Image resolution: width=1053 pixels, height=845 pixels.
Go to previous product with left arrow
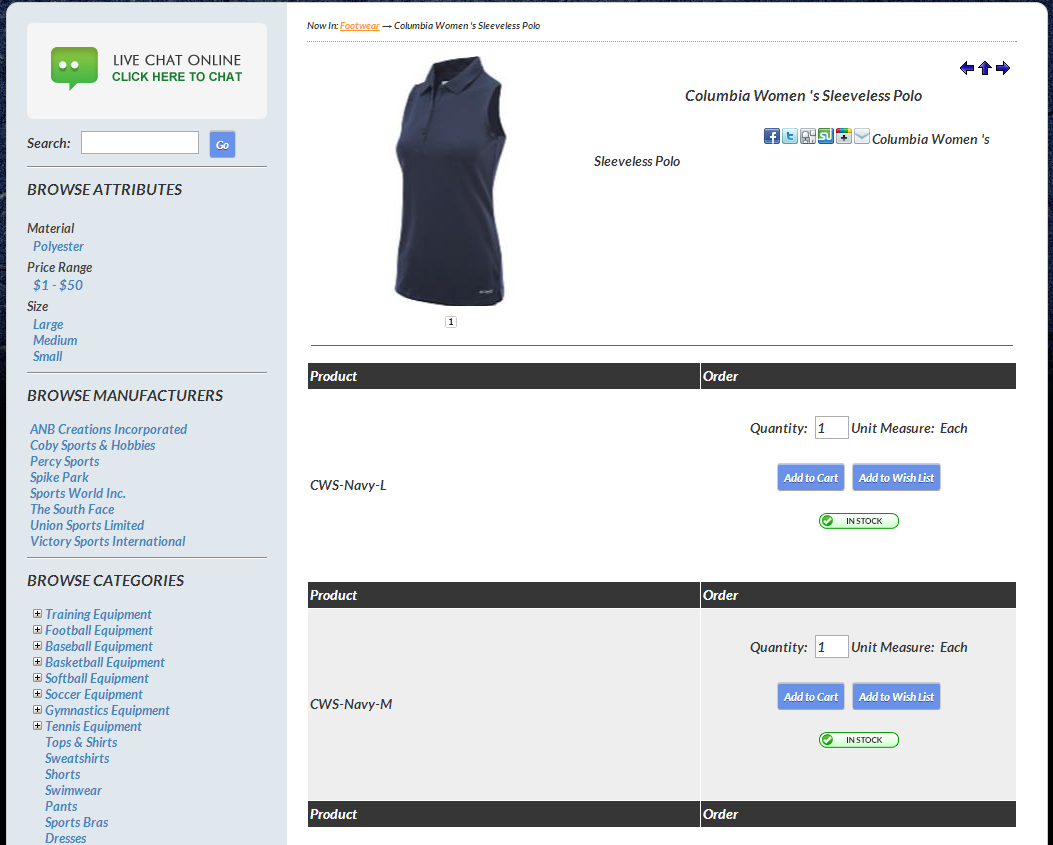point(966,68)
